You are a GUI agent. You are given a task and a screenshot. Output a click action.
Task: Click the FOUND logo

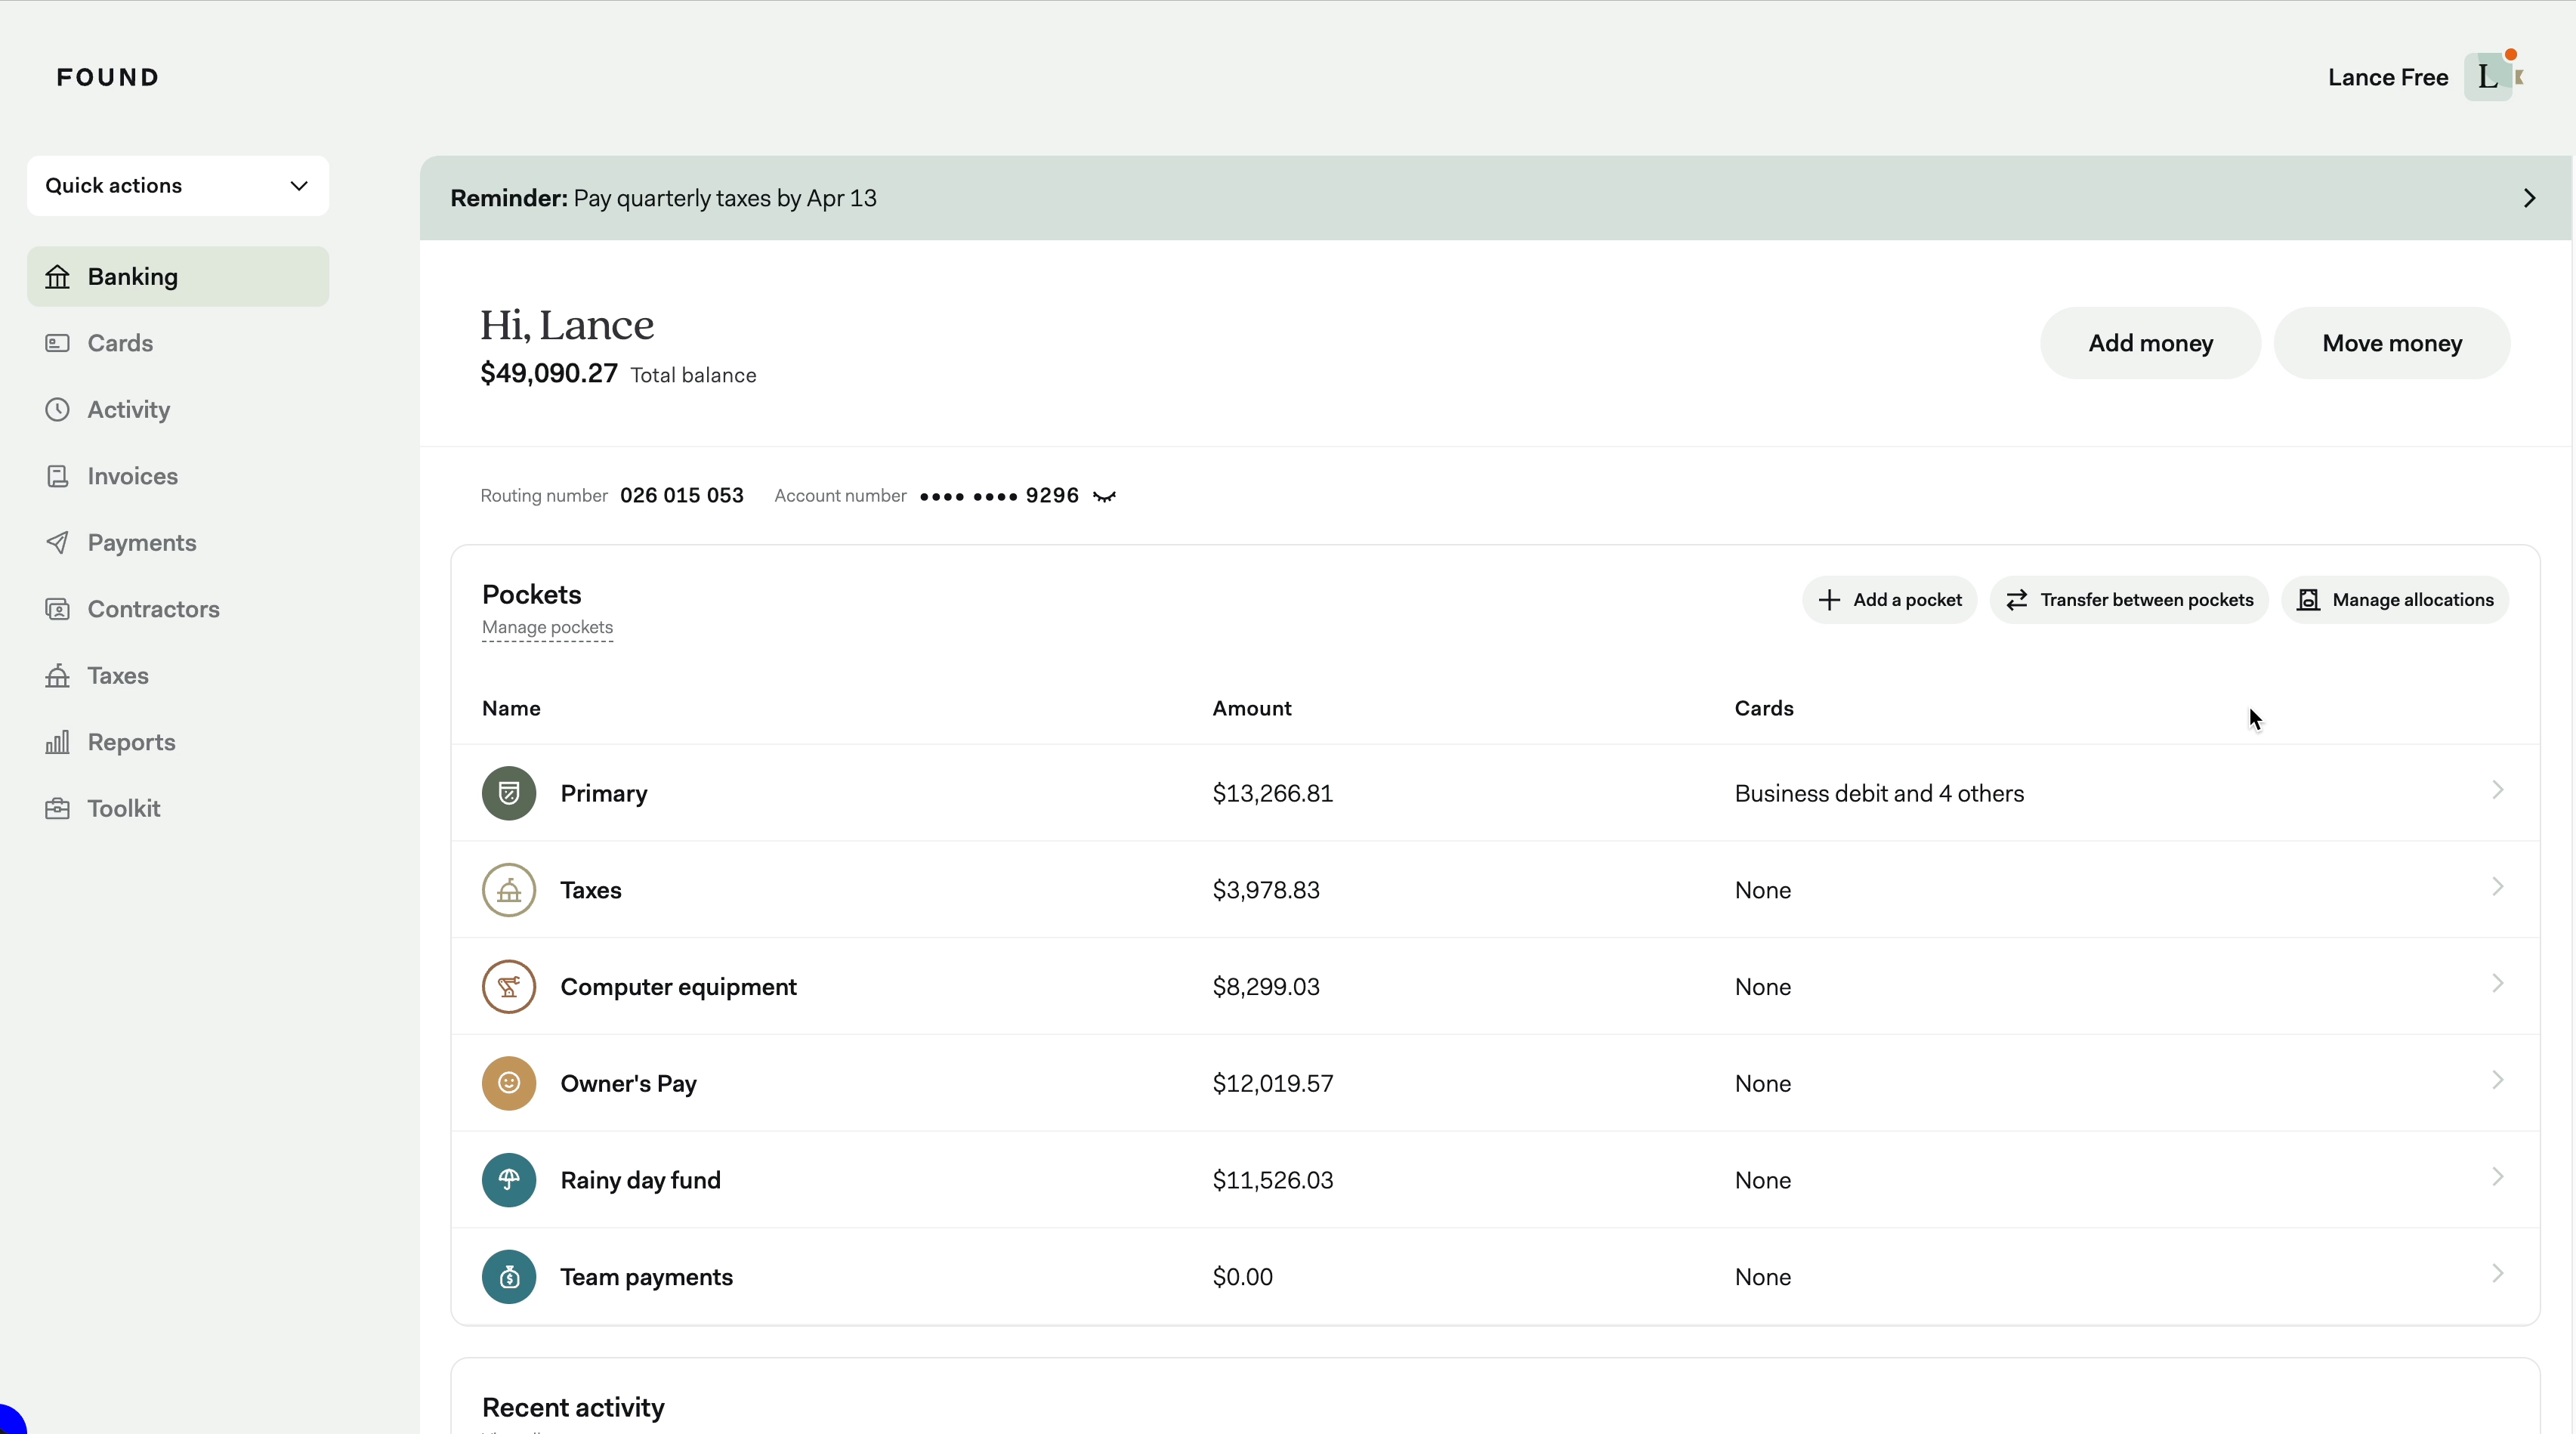coord(108,77)
